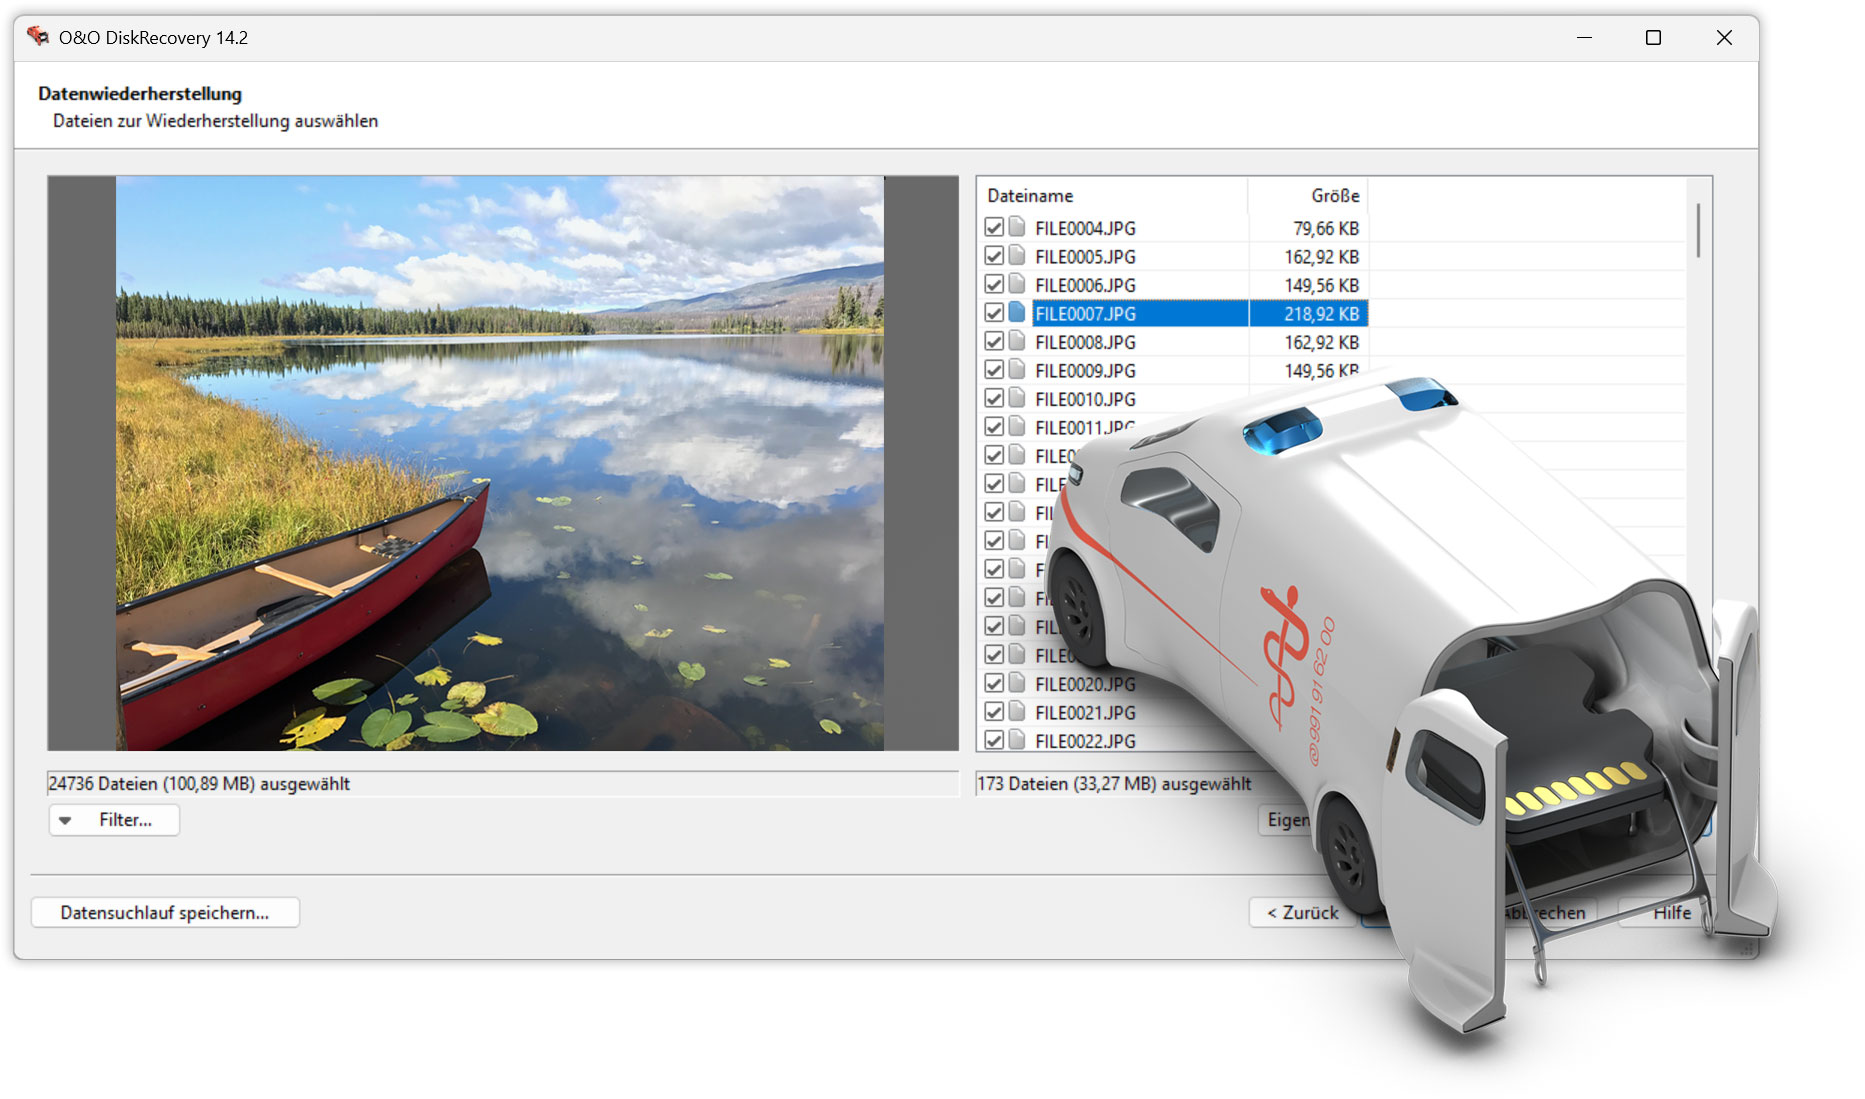Deselect the FILE0008.JPG checkbox
Viewport: 1865px width, 1099px height.
[x=994, y=341]
